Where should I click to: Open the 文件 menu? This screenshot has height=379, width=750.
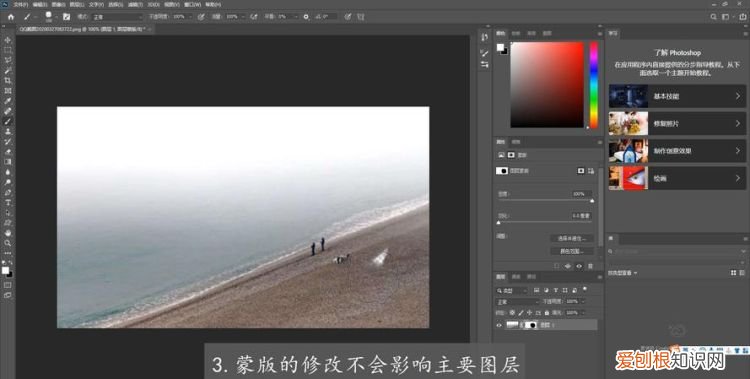click(x=21, y=4)
